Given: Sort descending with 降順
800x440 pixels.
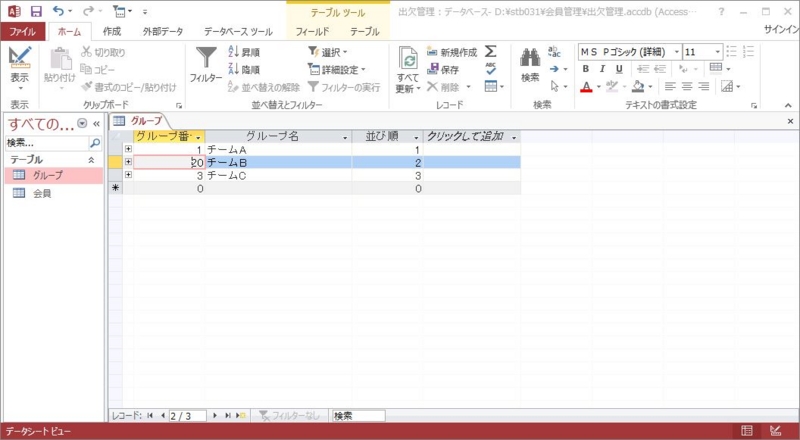Looking at the screenshot, I should (x=244, y=69).
